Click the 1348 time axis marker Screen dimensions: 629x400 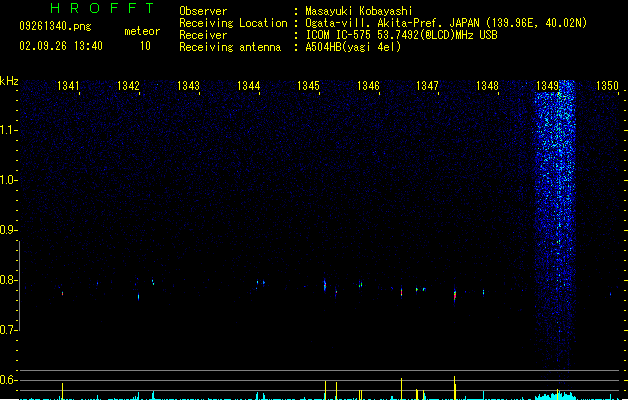coord(487,86)
